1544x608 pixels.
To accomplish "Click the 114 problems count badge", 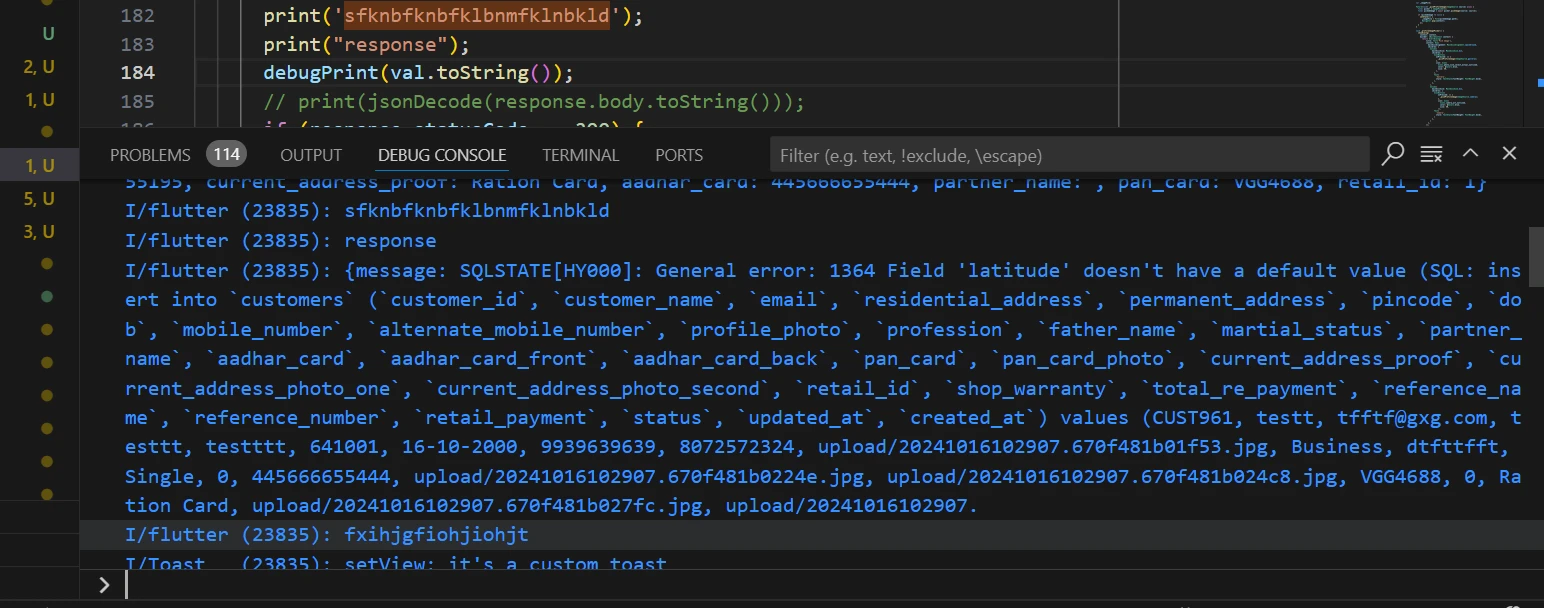I will click(x=227, y=154).
